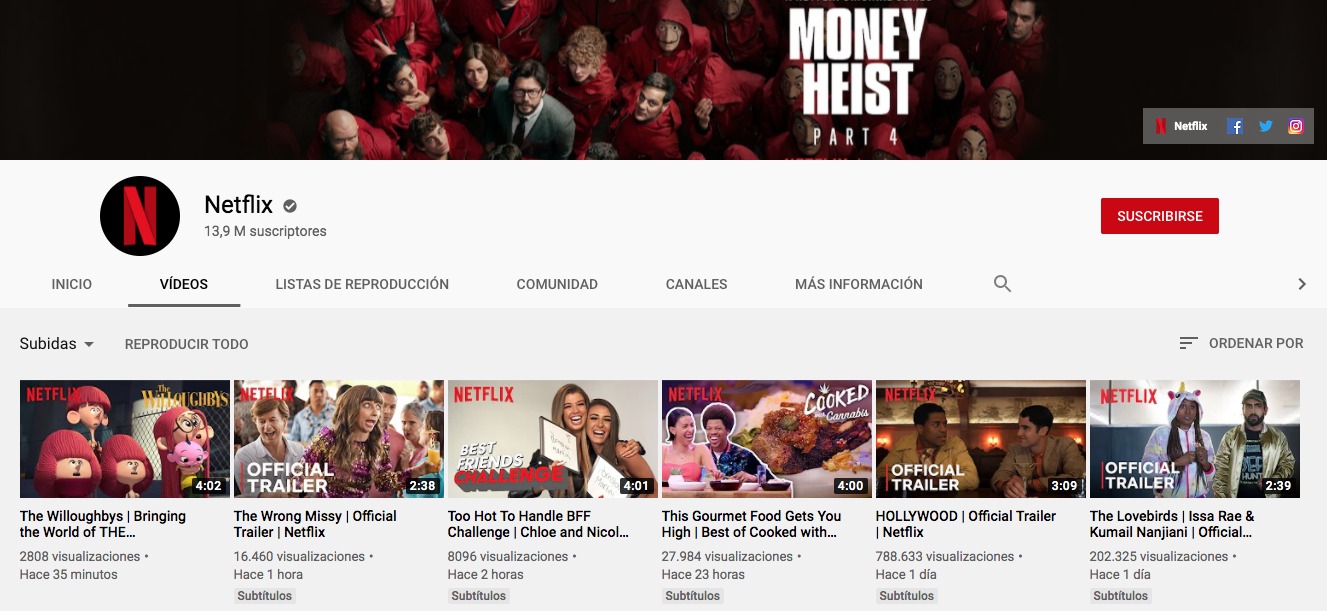Viewport: 1327px width, 611px height.
Task: Click the '13,9 M suscriptores' text
Action: [265, 231]
